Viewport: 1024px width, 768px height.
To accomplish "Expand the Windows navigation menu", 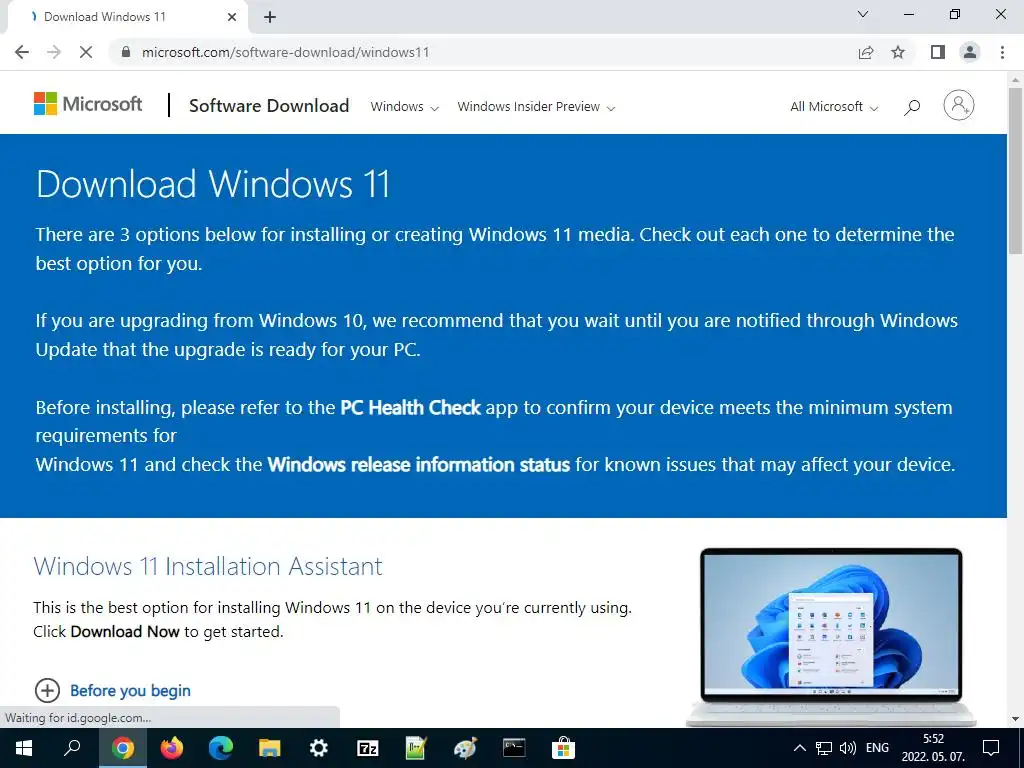I will click(x=404, y=106).
